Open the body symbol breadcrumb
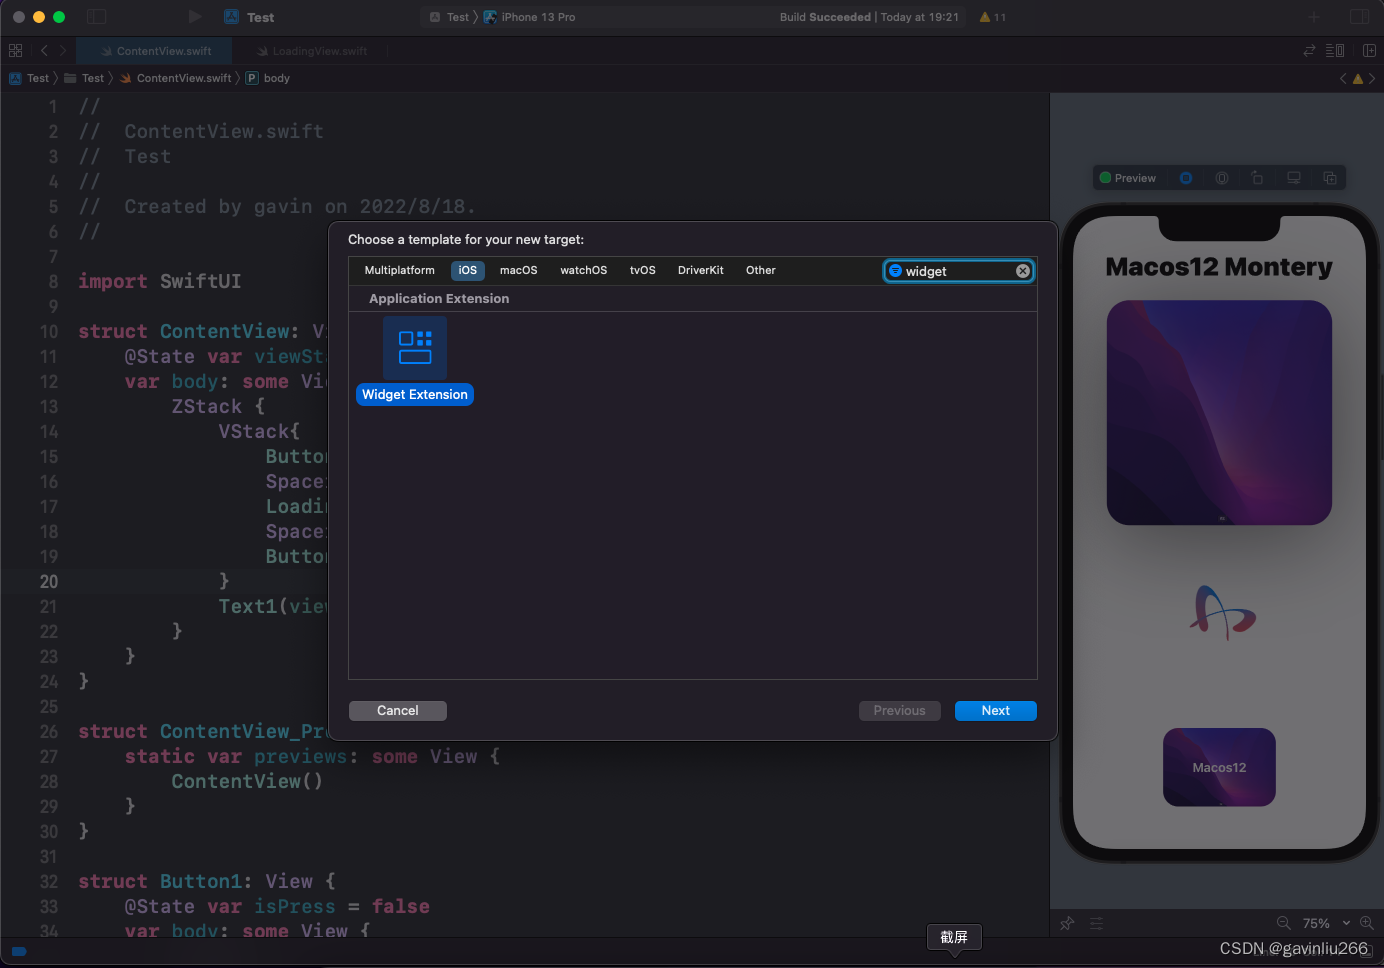1384x968 pixels. [x=268, y=78]
